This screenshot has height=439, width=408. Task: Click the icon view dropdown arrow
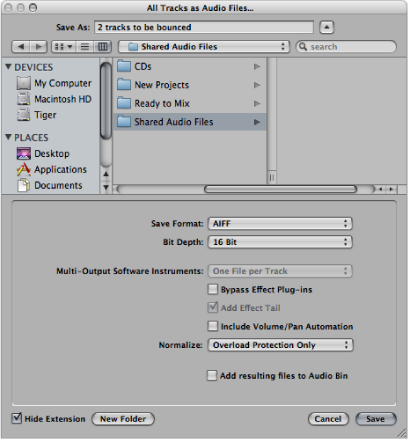[70, 47]
